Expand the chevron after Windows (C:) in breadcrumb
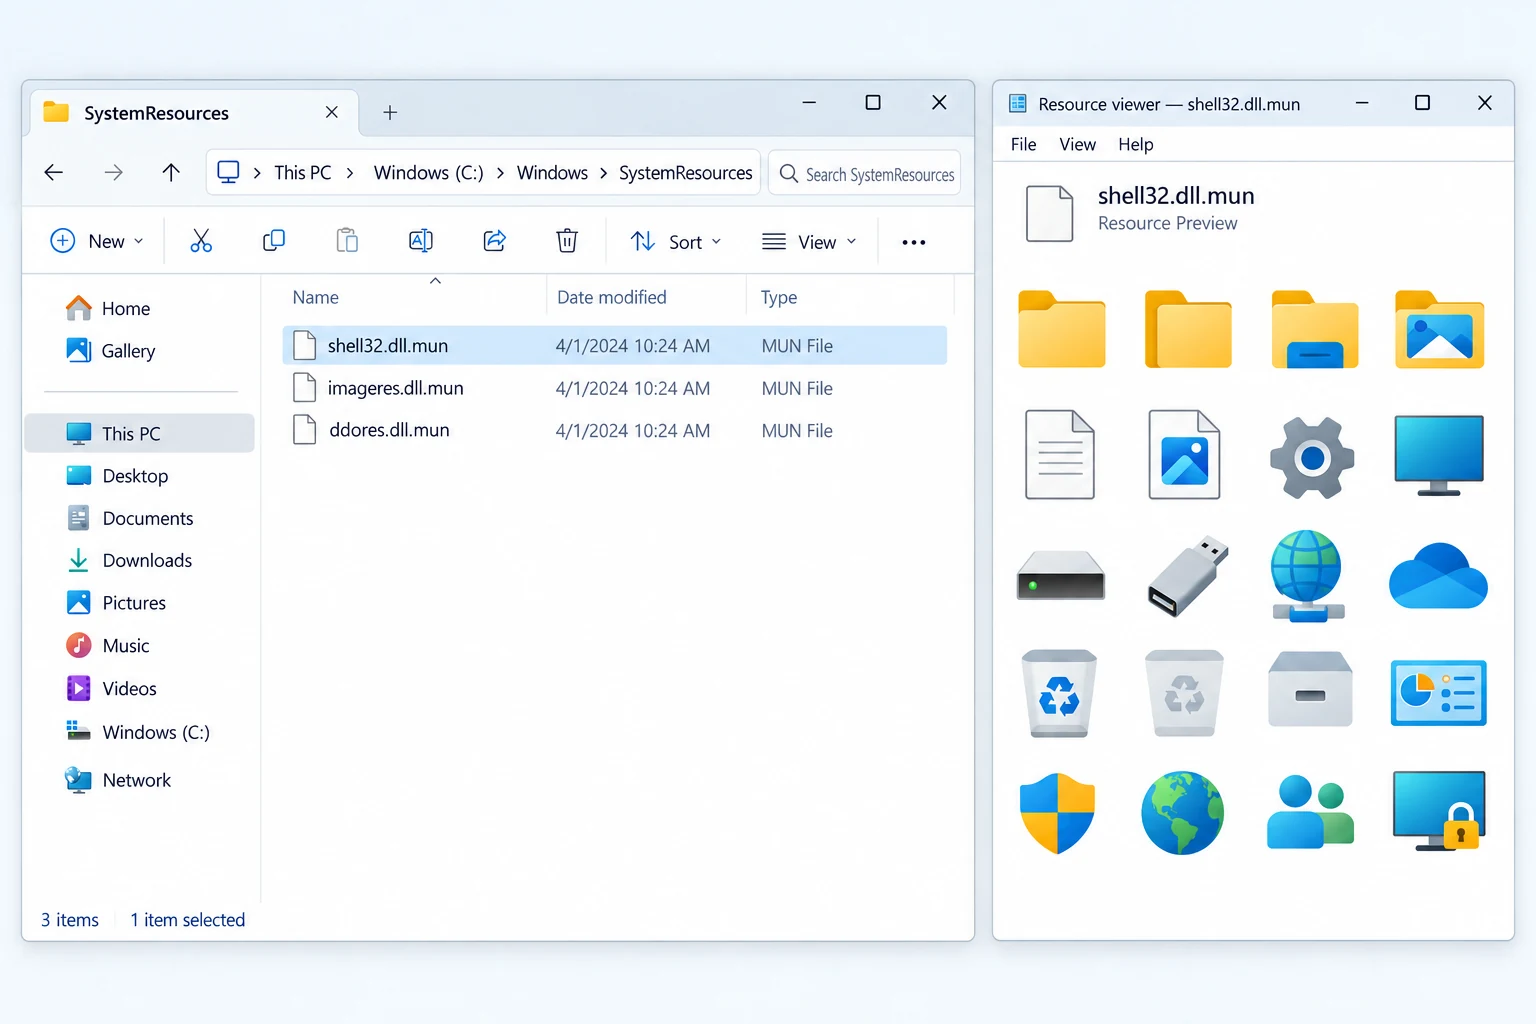This screenshot has height=1024, width=1536. (500, 173)
